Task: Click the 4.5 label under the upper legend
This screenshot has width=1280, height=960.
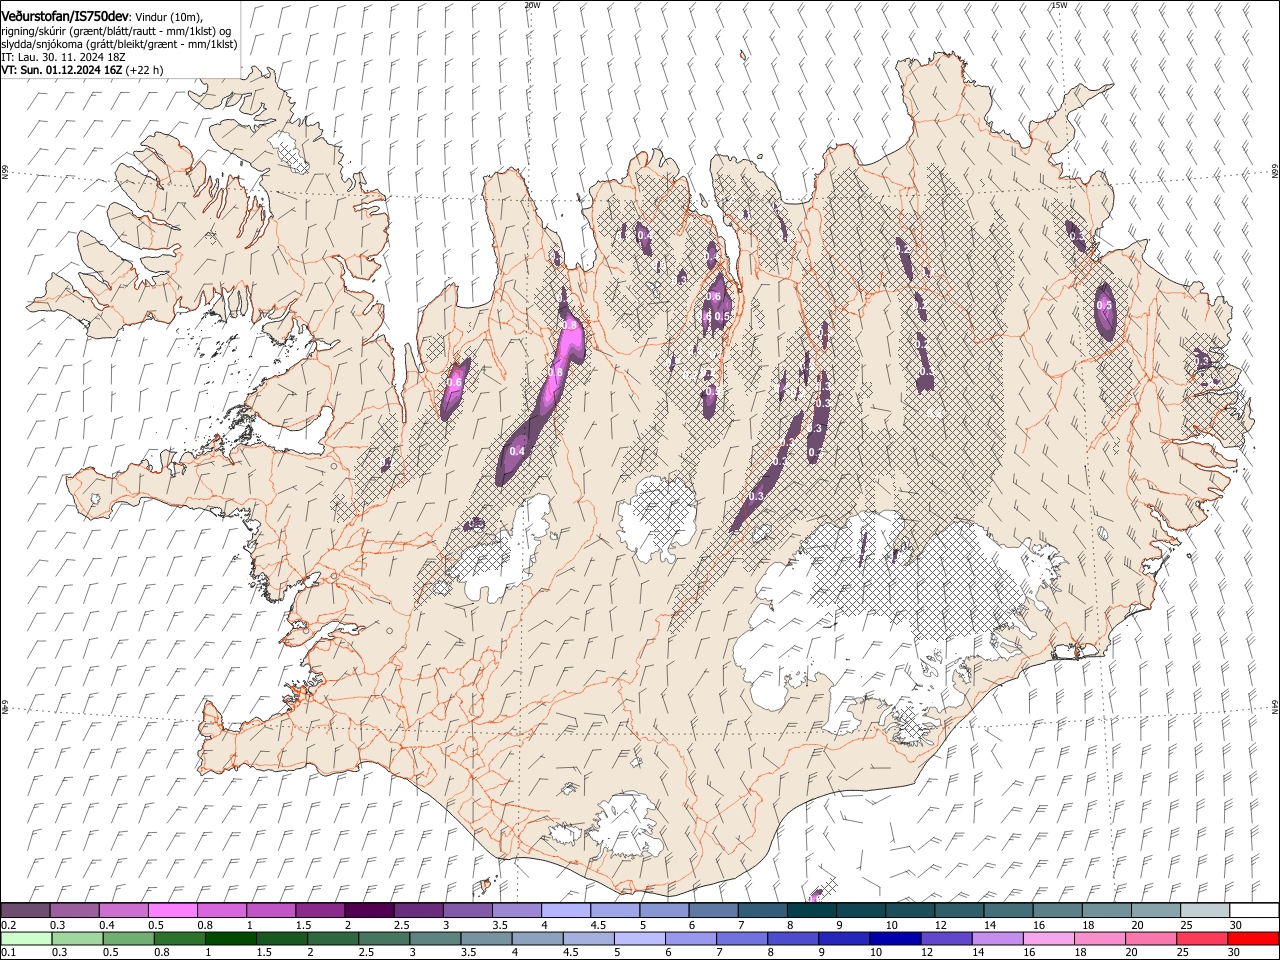Action: 598,925
